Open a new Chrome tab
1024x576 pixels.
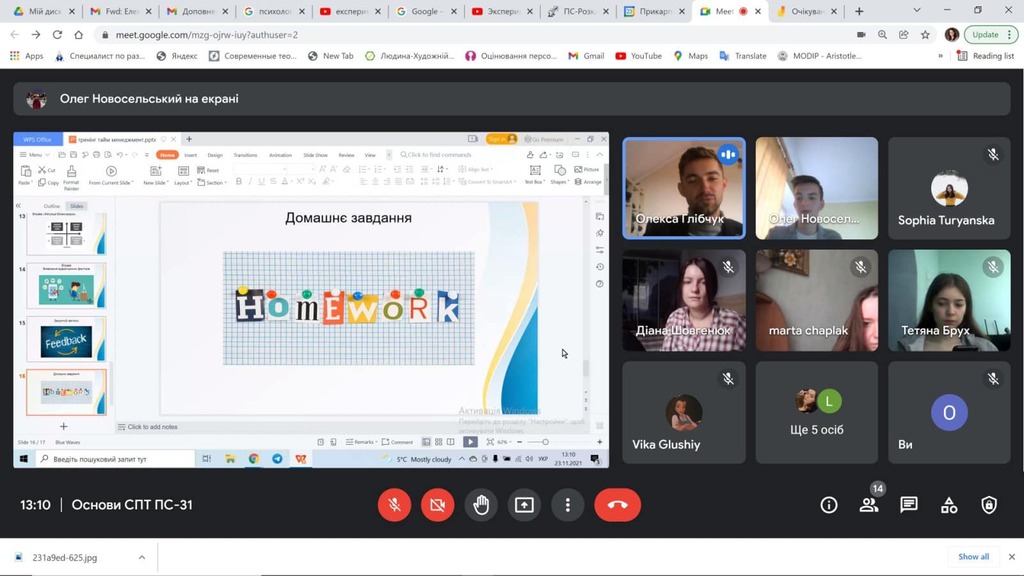(x=859, y=11)
